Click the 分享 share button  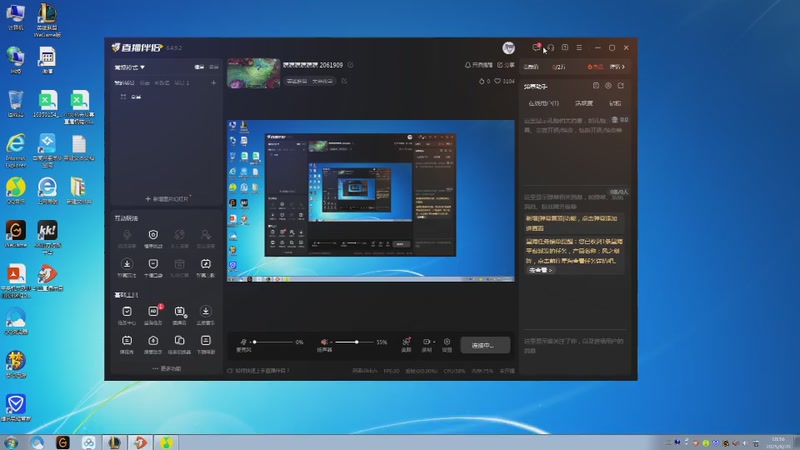(506, 65)
